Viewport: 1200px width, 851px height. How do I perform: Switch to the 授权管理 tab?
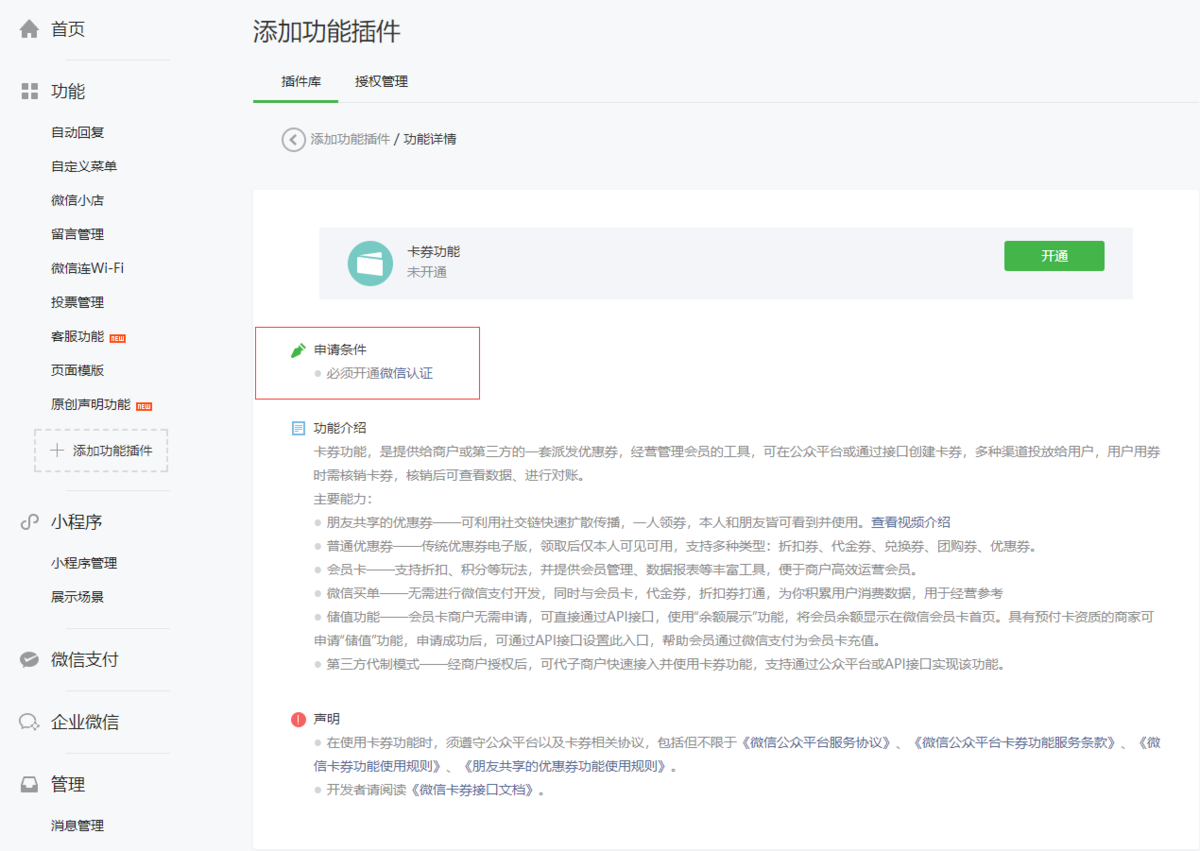point(381,82)
